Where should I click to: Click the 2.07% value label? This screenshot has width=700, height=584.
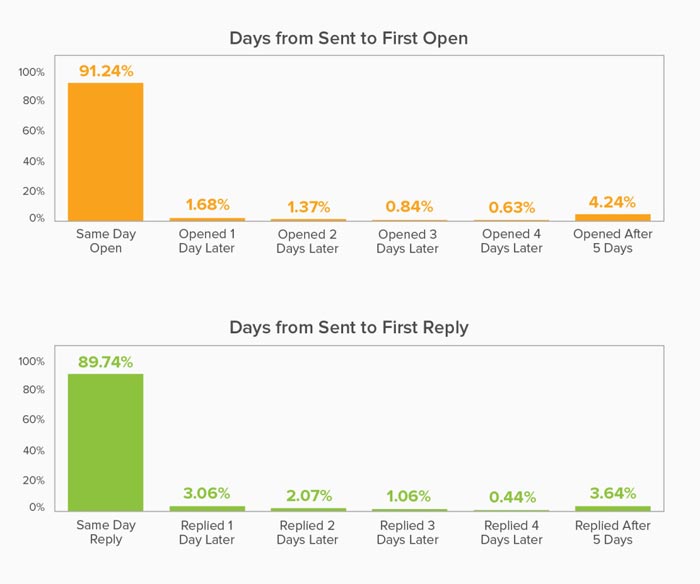coord(308,495)
